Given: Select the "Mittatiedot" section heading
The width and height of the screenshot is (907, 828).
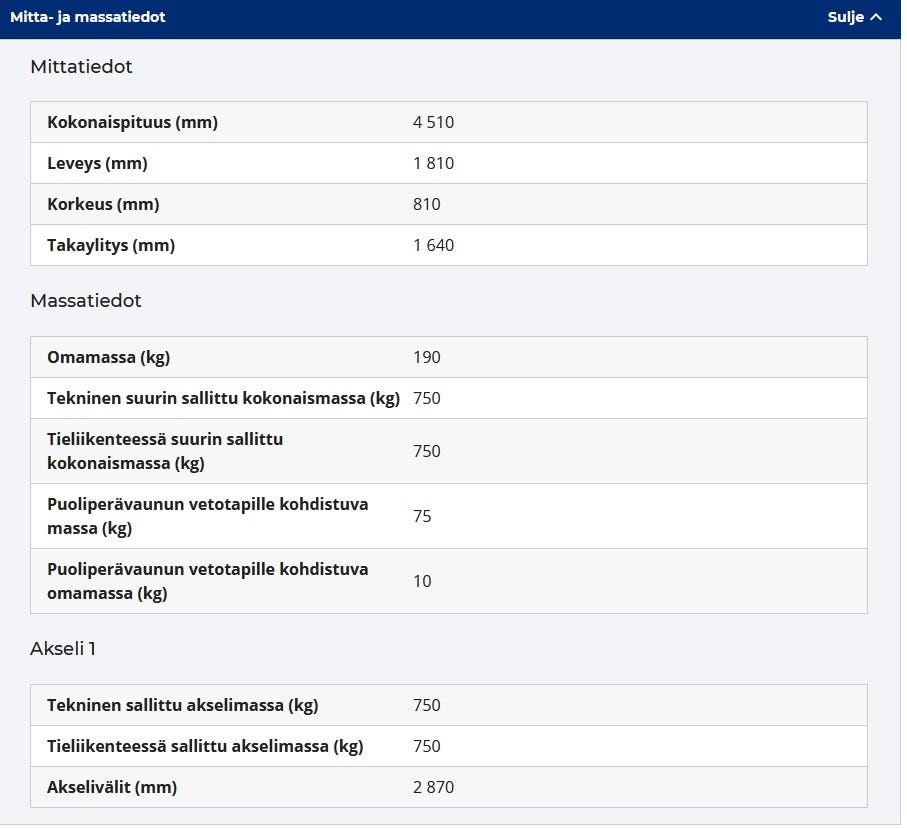Looking at the screenshot, I should [81, 67].
